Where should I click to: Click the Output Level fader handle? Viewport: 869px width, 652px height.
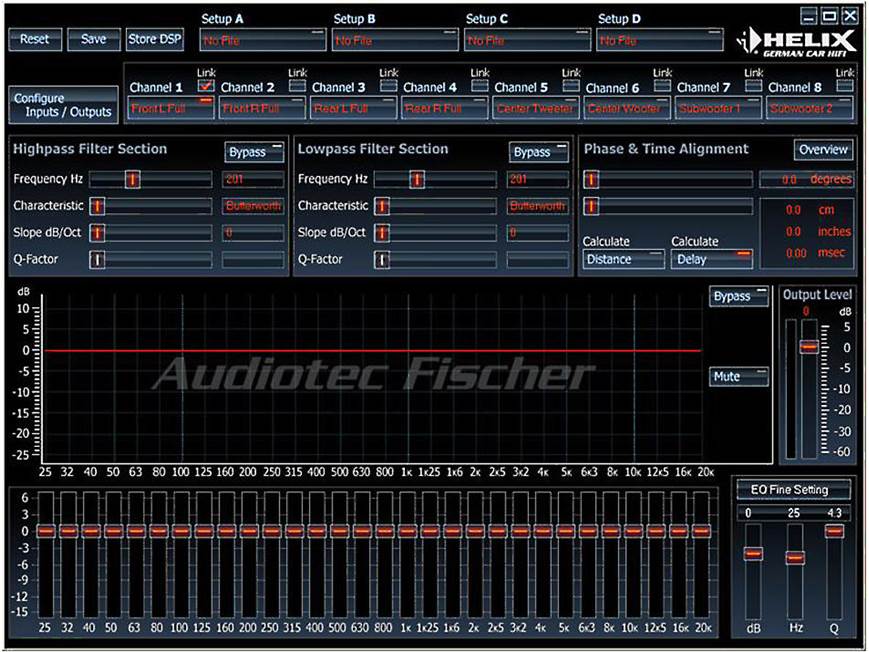(x=809, y=347)
